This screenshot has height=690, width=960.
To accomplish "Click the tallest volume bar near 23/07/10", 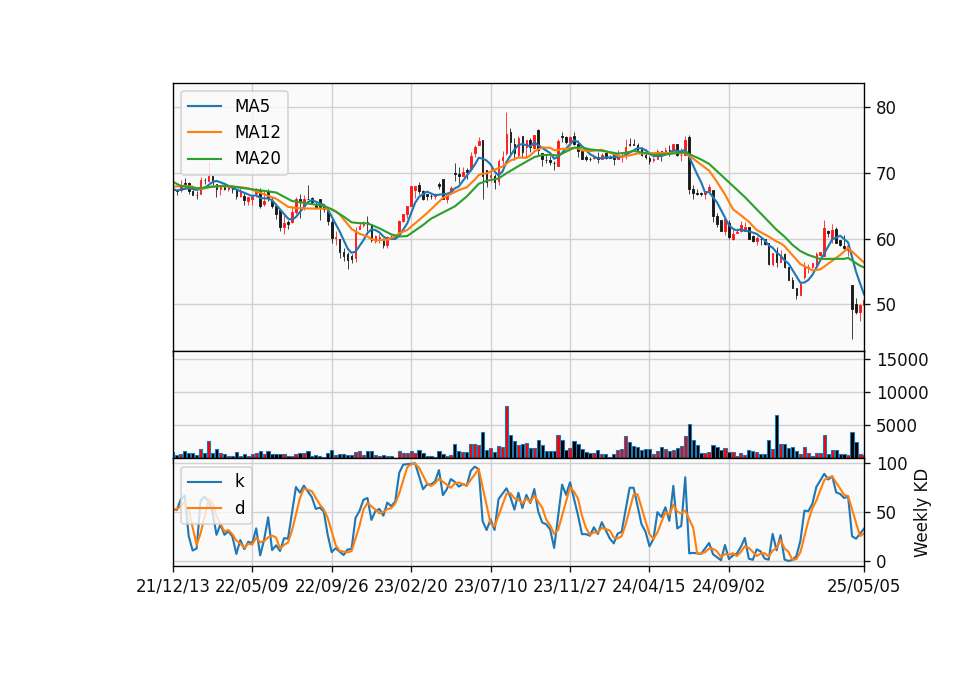I will (507, 432).
